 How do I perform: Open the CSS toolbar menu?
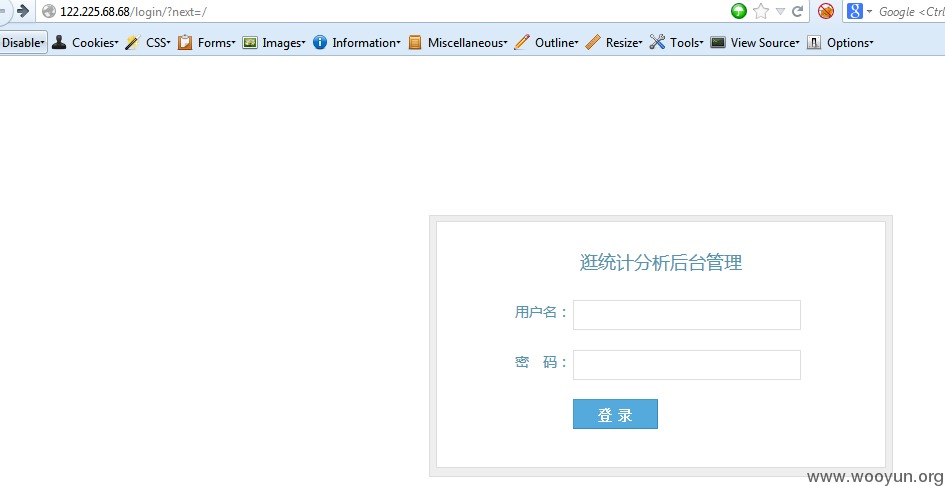click(158, 43)
